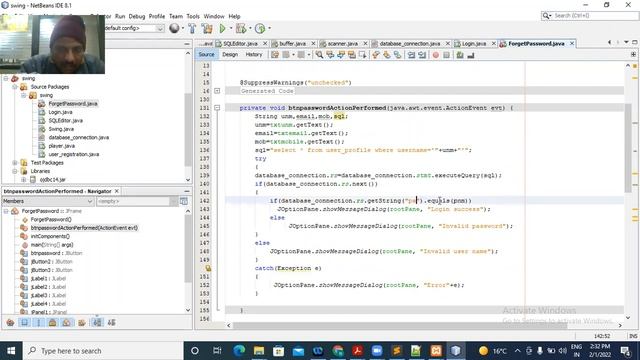Toggle Fully Qualified Names in Navigator
The width and height of the screenshot is (640, 360).
tap(82, 322)
